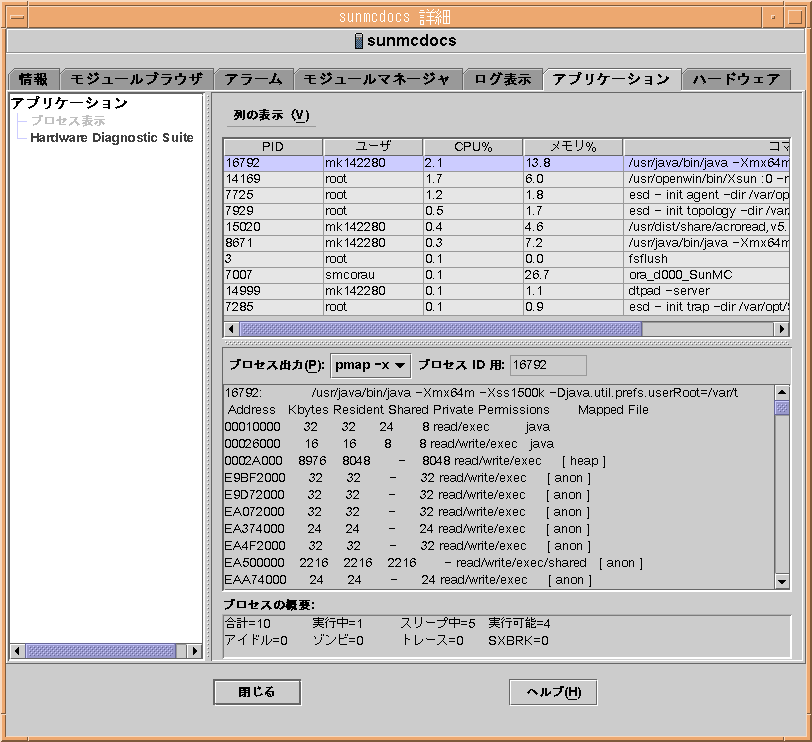Click the メモリ% column header
Image resolution: width=812 pixels, height=742 pixels.
click(x=573, y=147)
